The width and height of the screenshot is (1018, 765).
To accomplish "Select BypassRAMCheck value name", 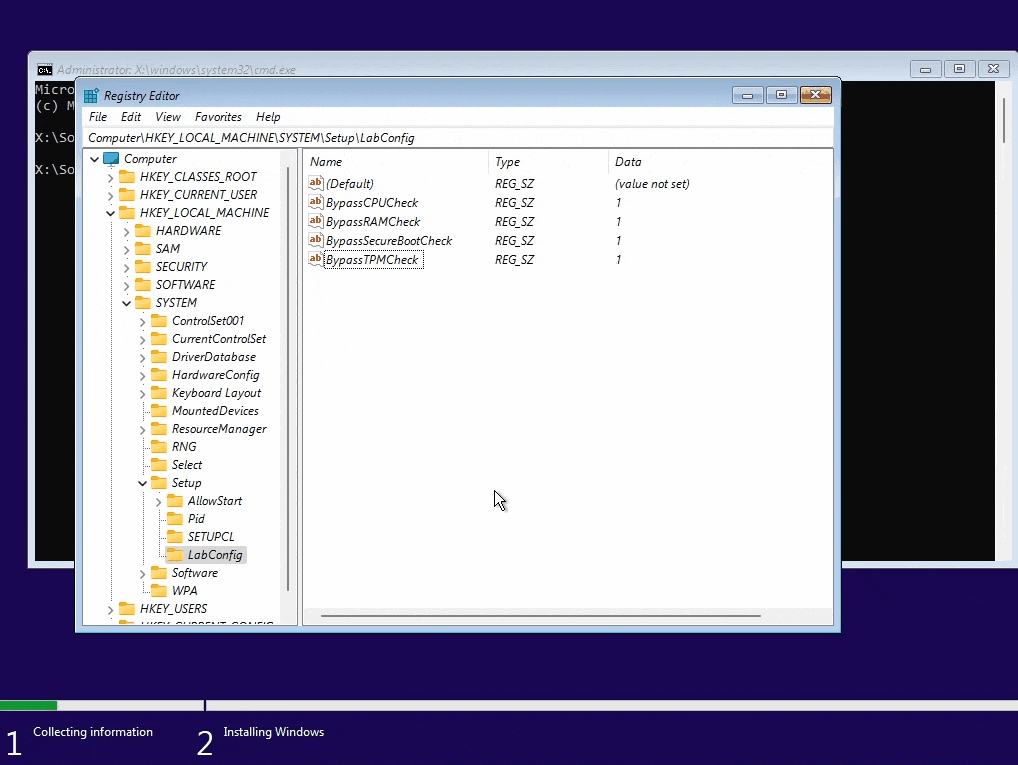I will click(373, 222).
